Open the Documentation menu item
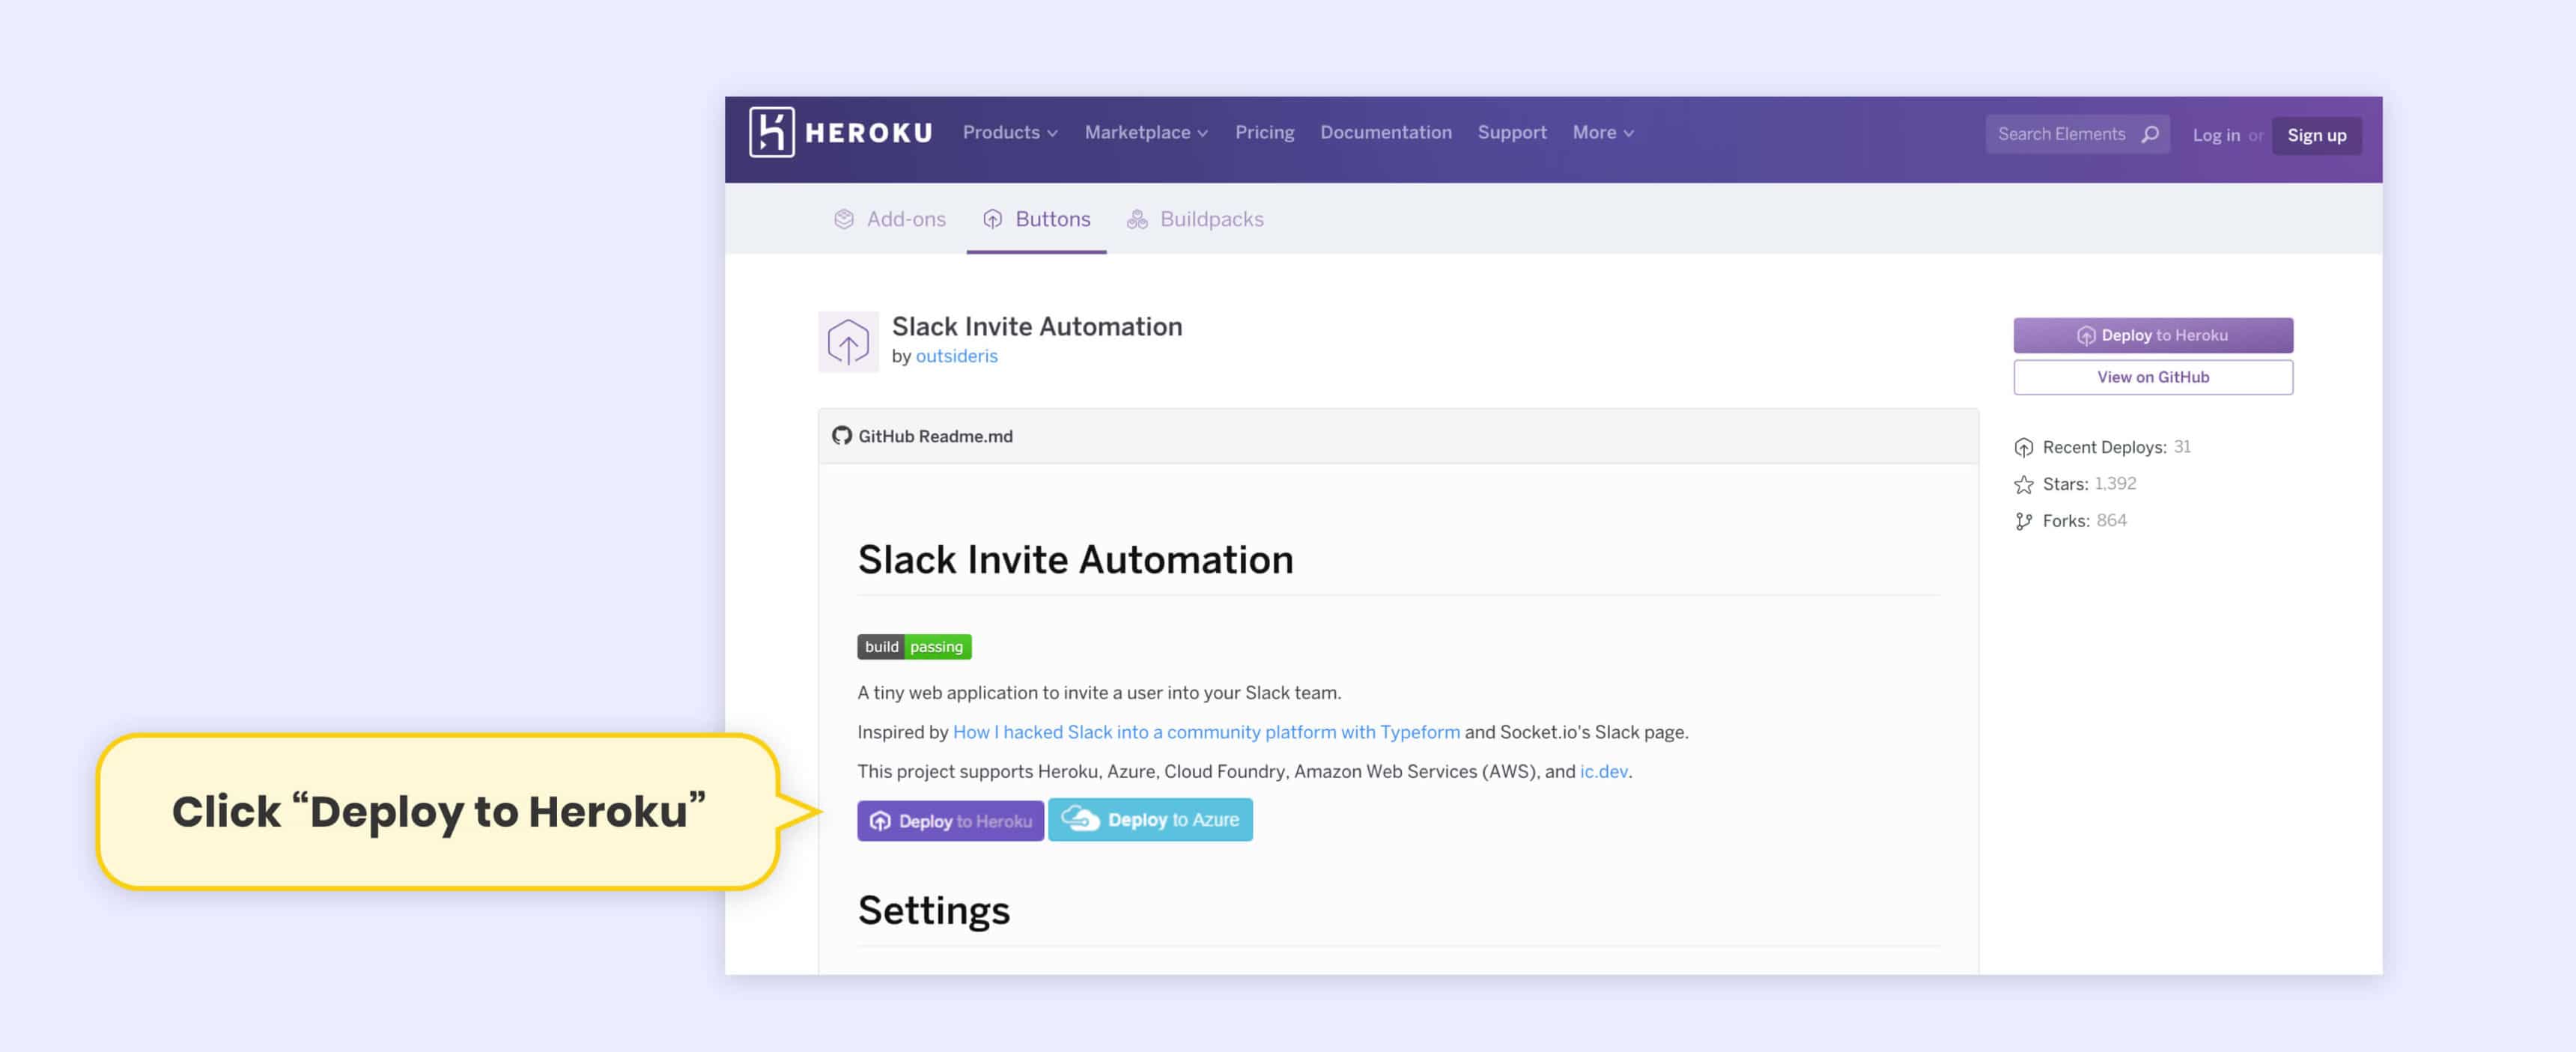The height and width of the screenshot is (1052, 2576). 1385,132
